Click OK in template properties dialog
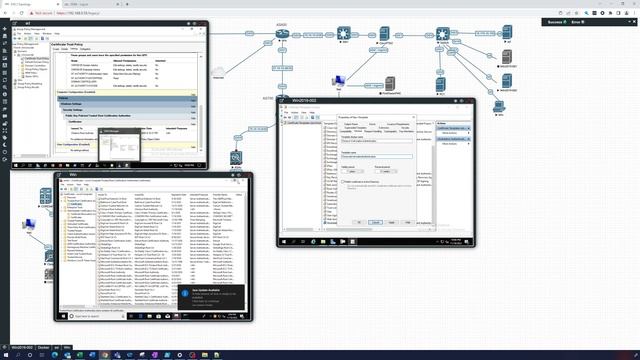Screen dimensions: 640x360 pos(359,222)
